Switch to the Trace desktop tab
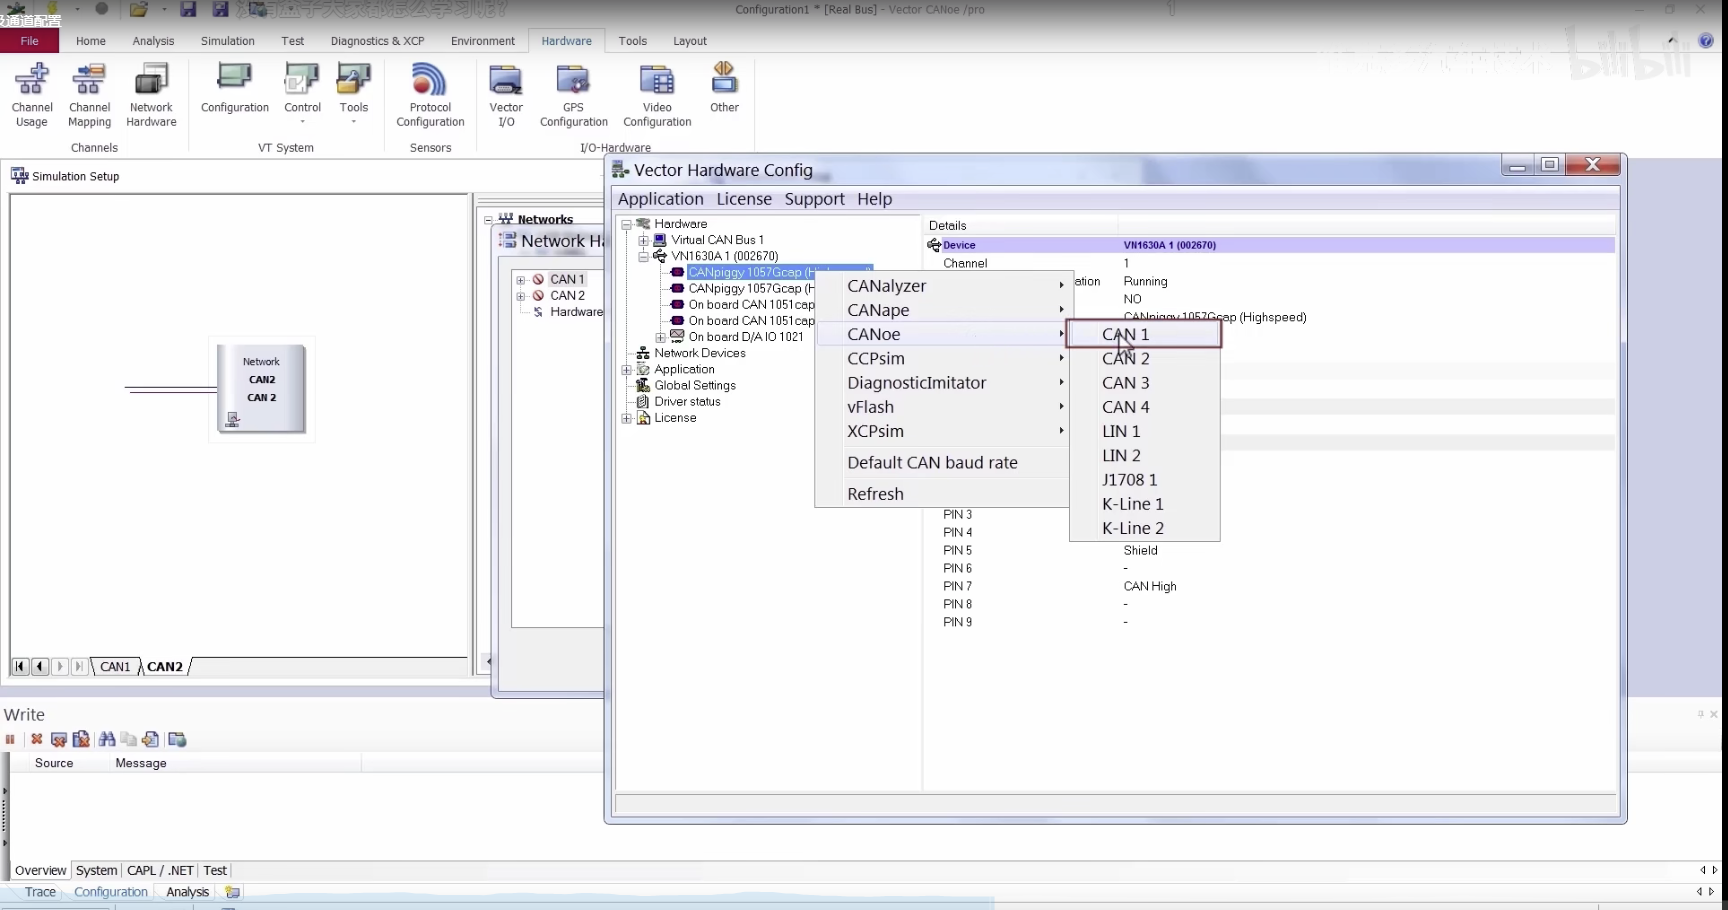 tap(40, 892)
